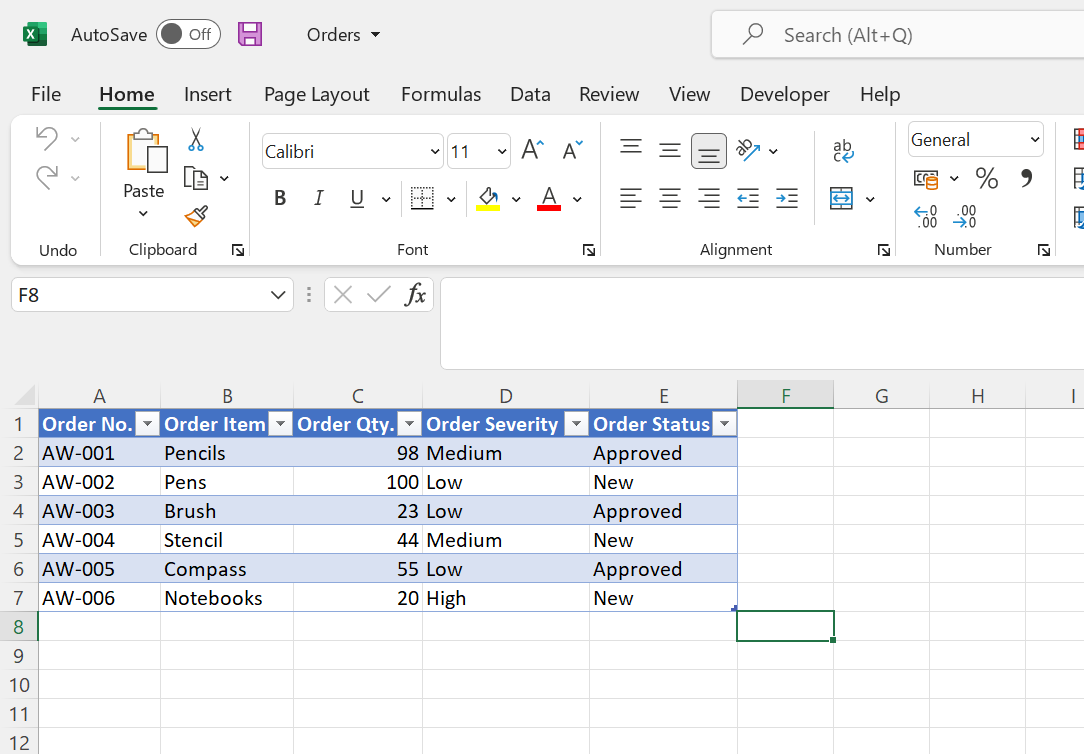
Task: Select the Format Painter tool
Action: point(196,216)
